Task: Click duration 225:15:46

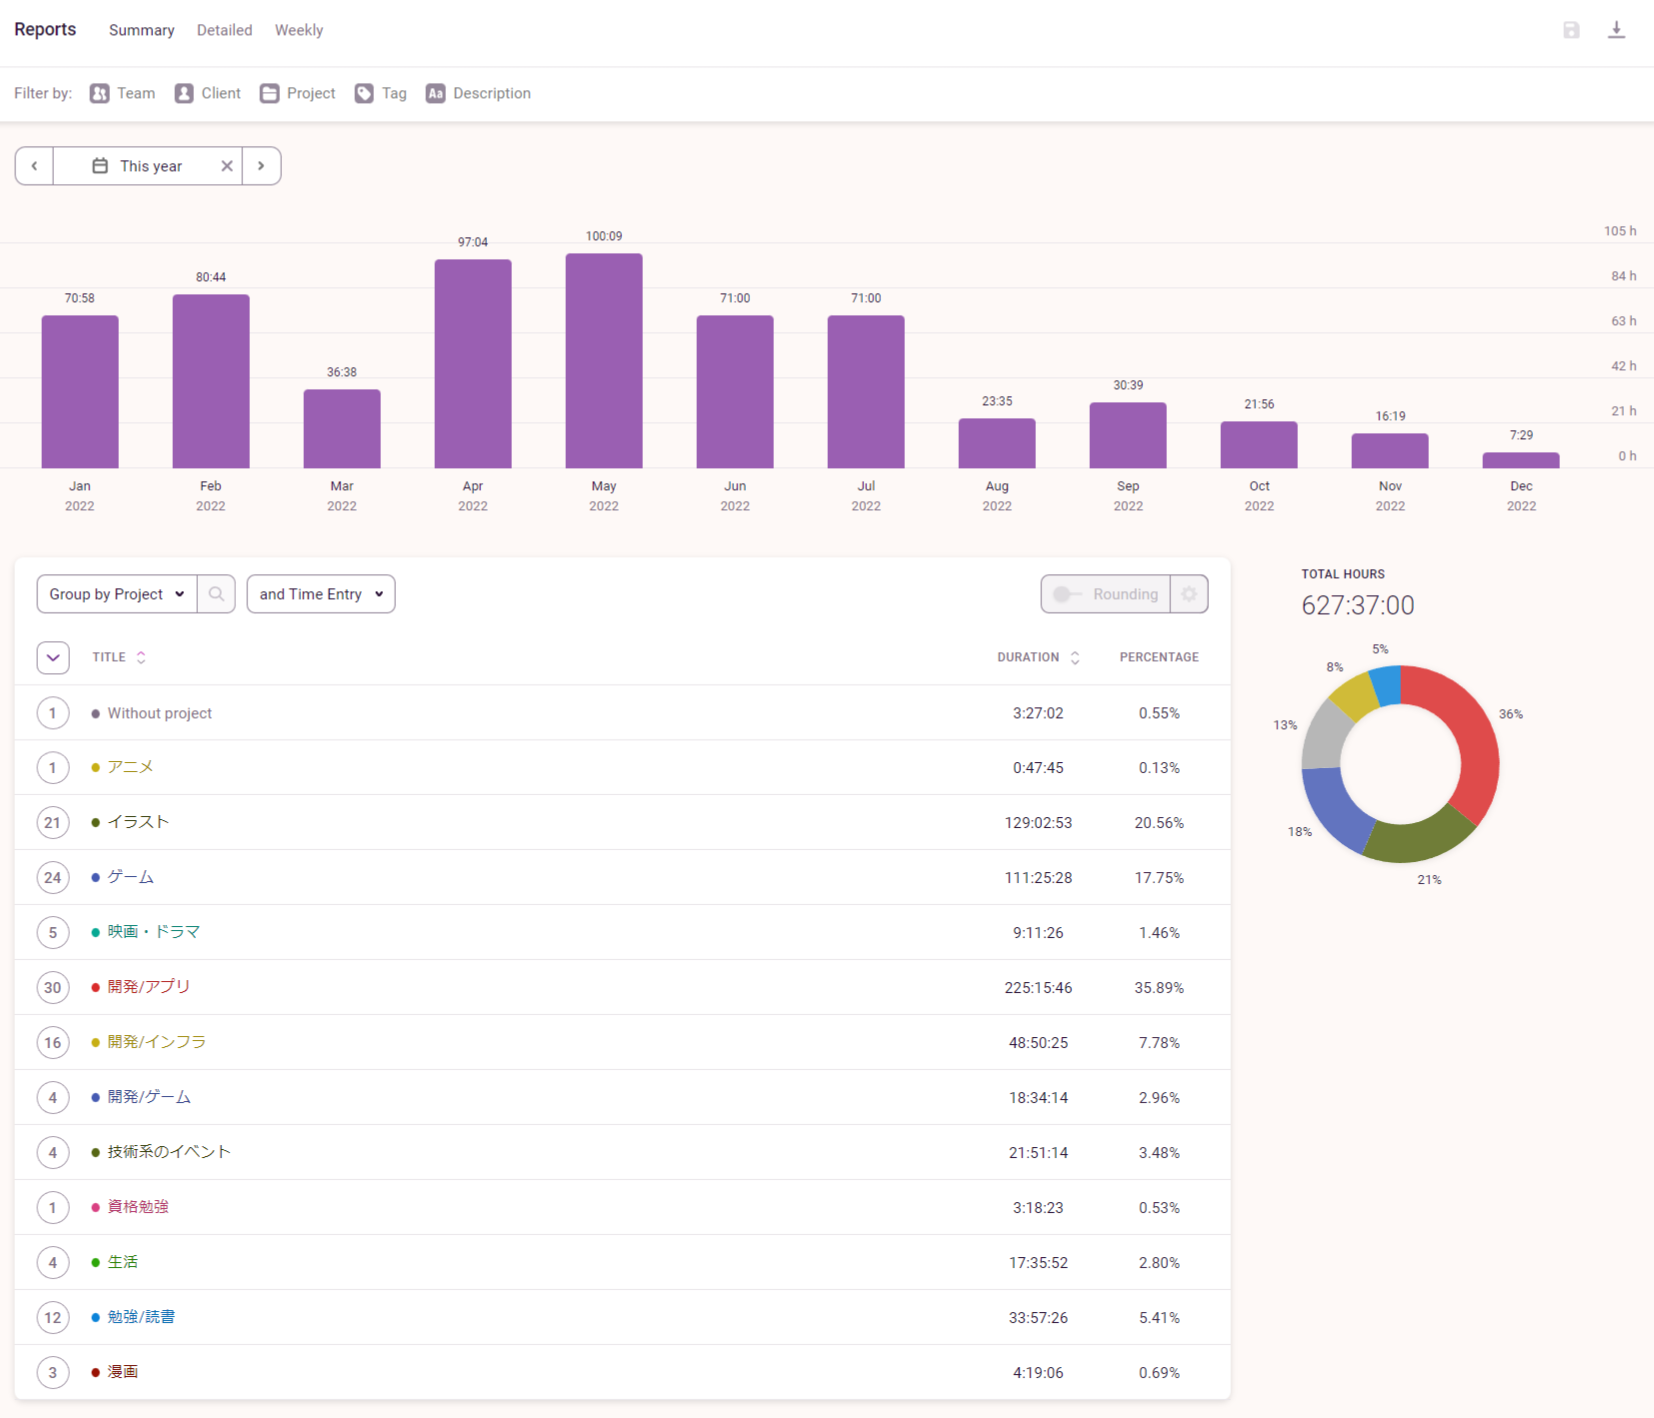Action: 1038,987
